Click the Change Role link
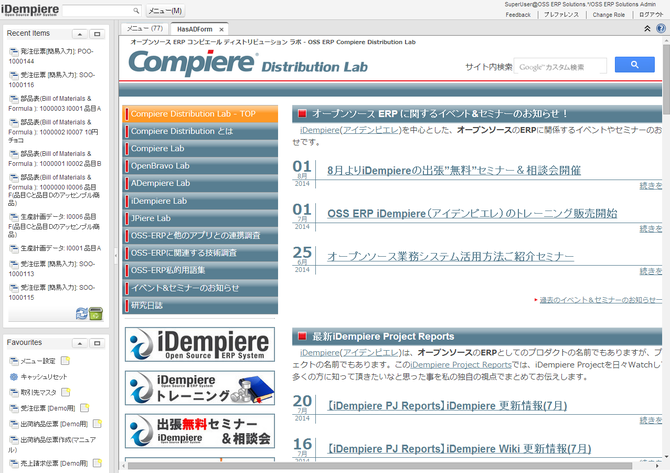Screen dimensions: 670x473 coord(608,15)
